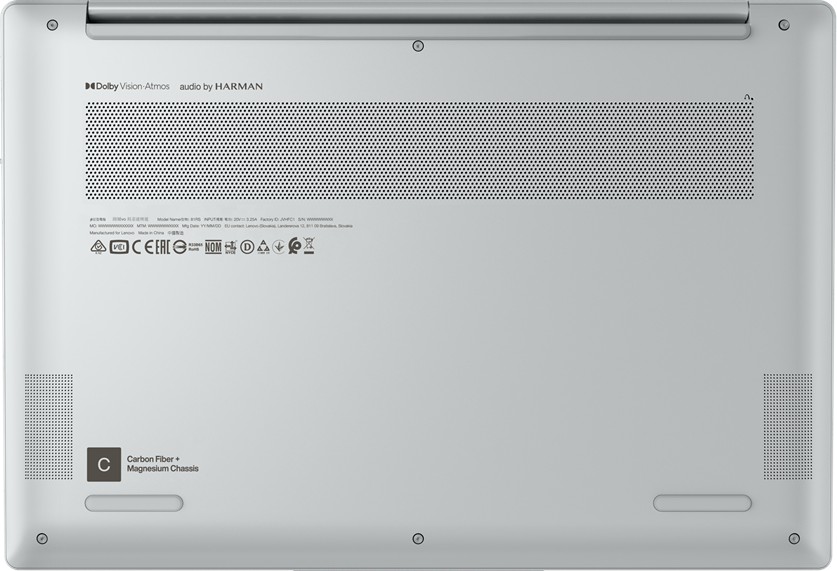The image size is (837, 571).
Task: Click the bottom-left rubber foot
Action: coord(134,503)
